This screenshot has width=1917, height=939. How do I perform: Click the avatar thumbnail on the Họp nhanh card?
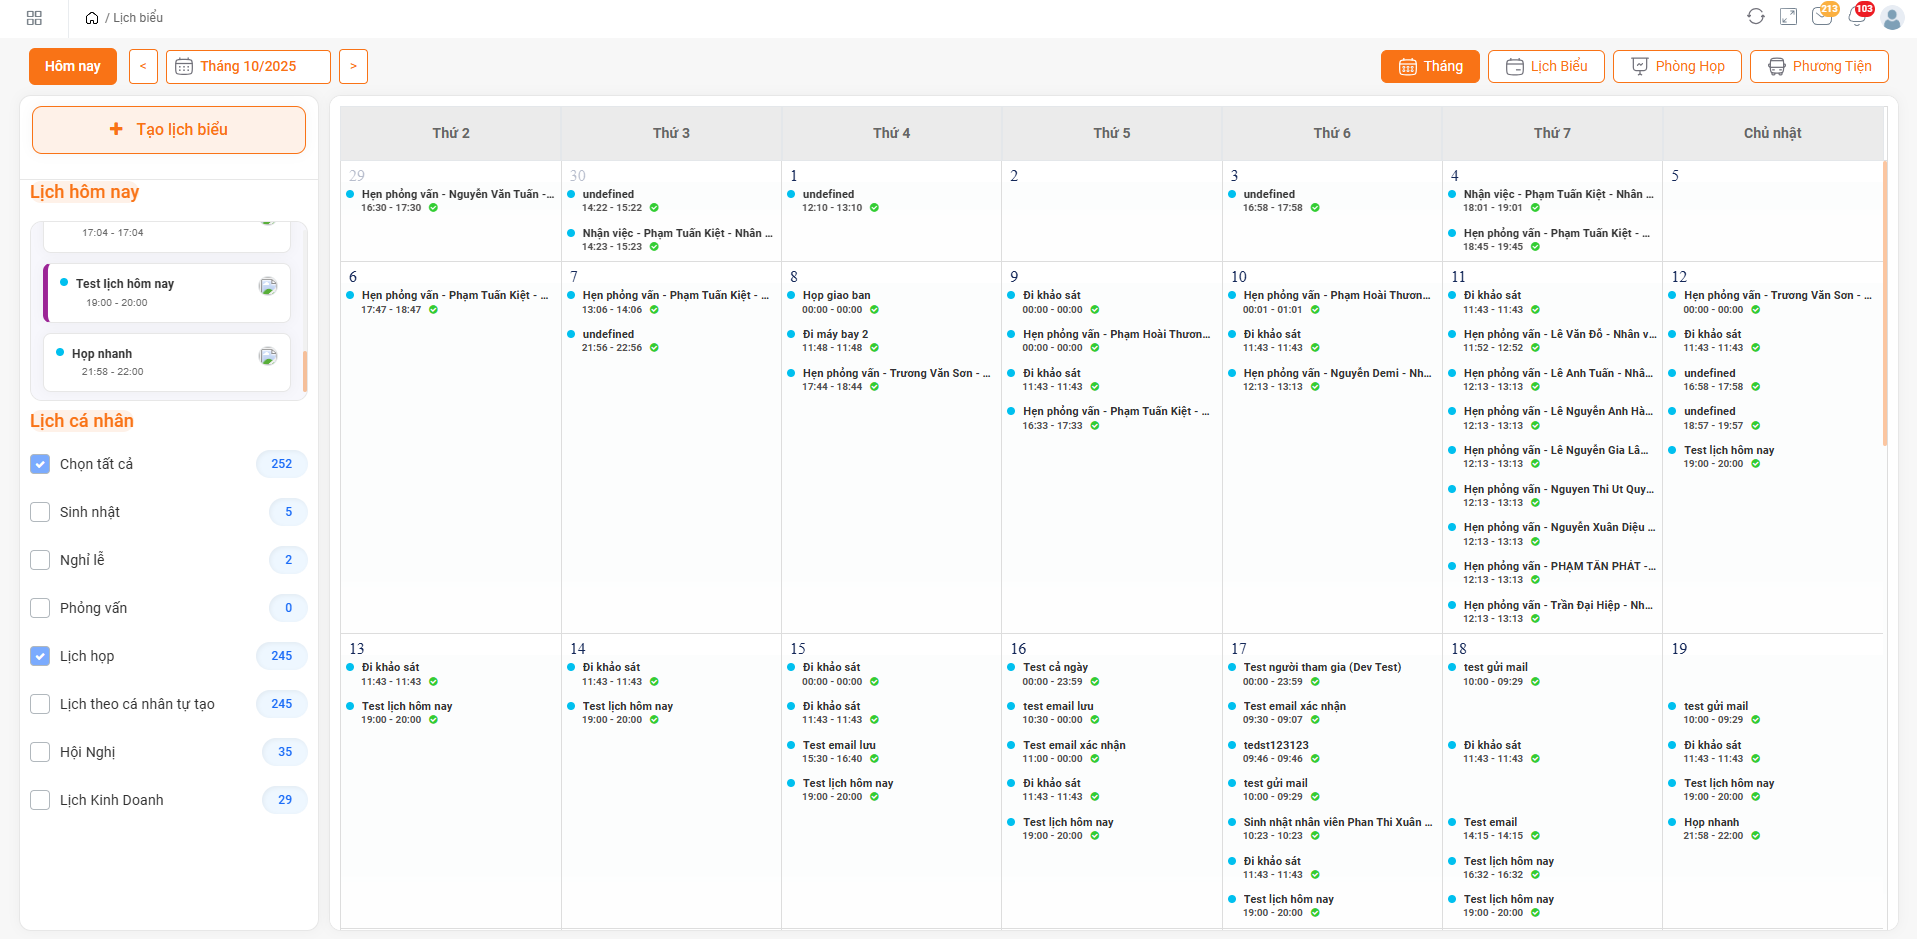pyautogui.click(x=268, y=356)
